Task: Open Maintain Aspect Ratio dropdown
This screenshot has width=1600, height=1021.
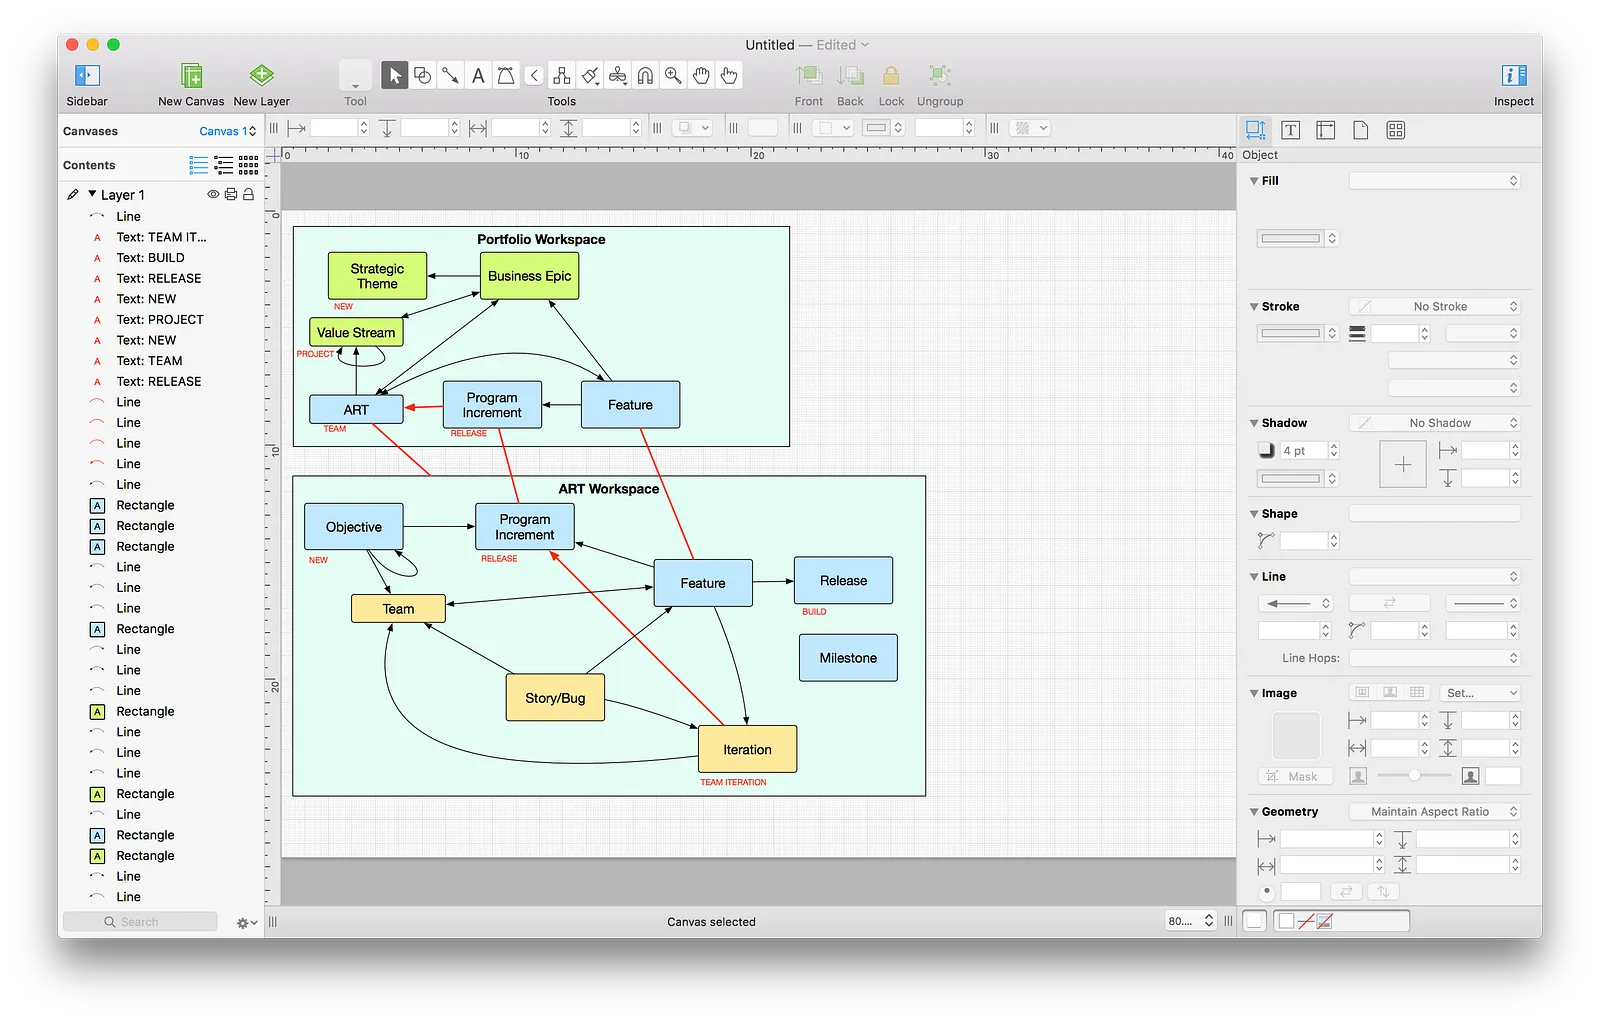Action: pyautogui.click(x=1435, y=812)
